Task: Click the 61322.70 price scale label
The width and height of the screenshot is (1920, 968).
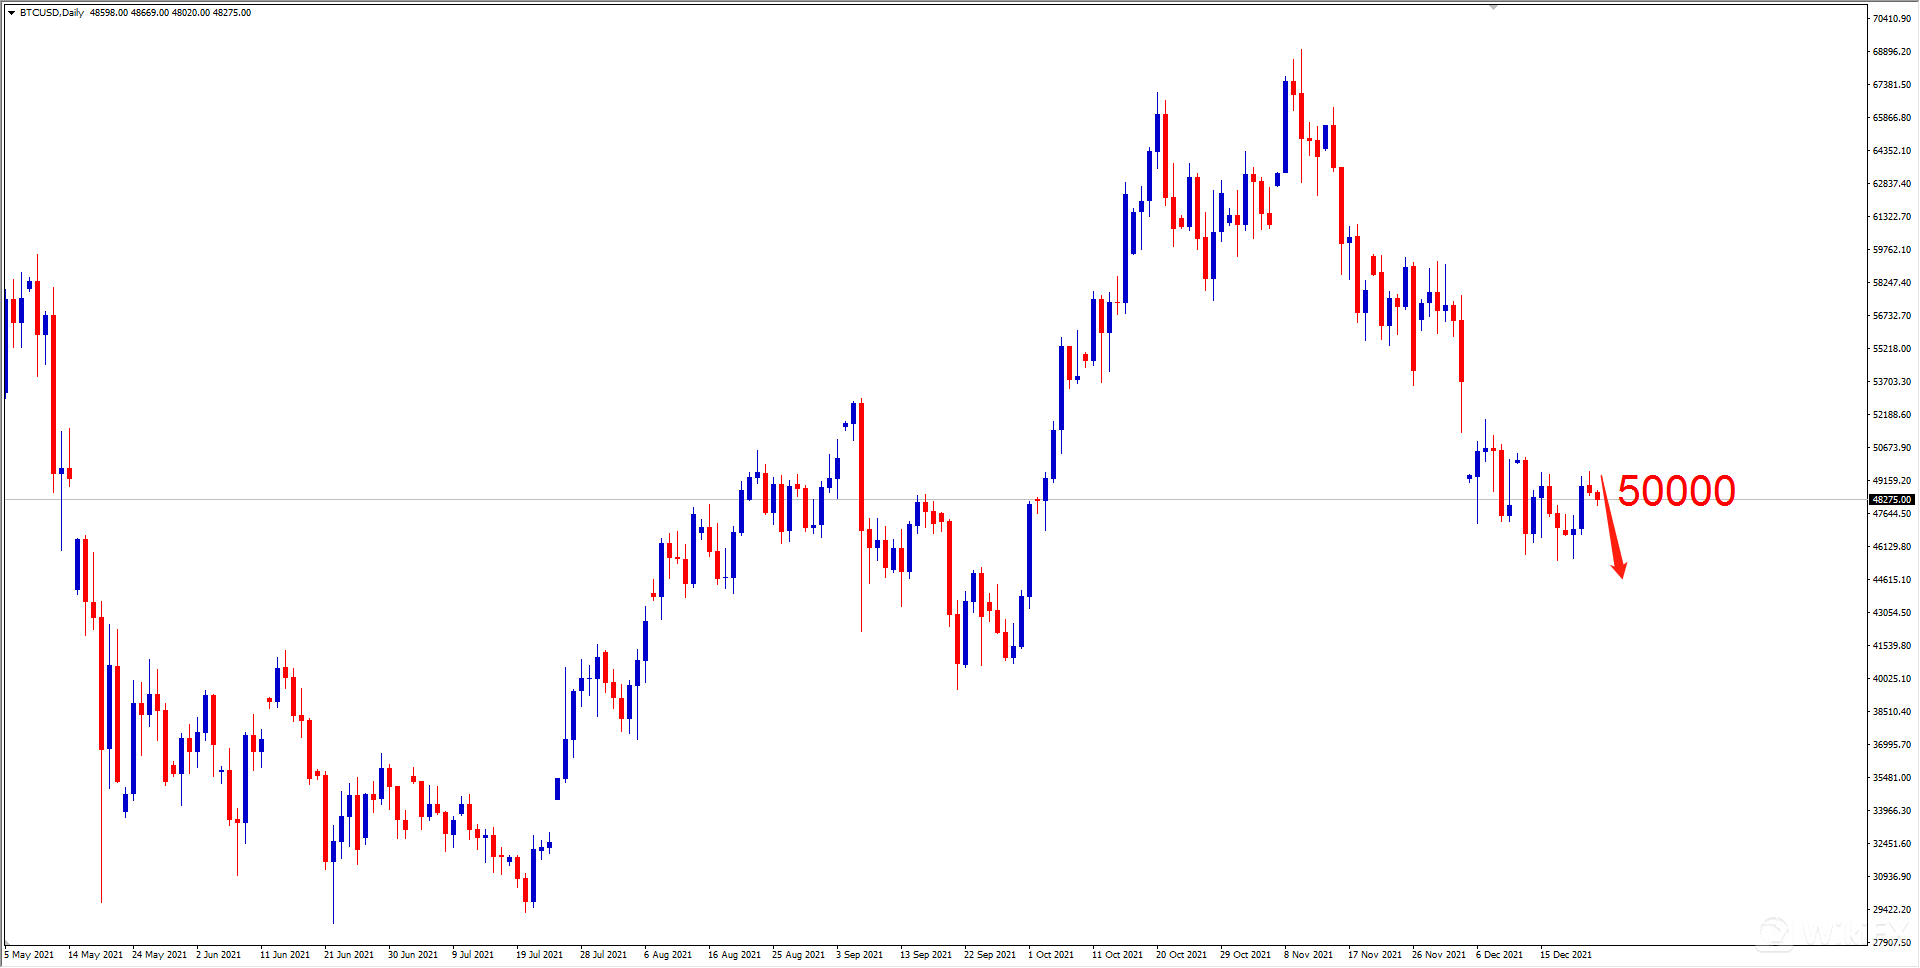Action: click(x=1891, y=217)
